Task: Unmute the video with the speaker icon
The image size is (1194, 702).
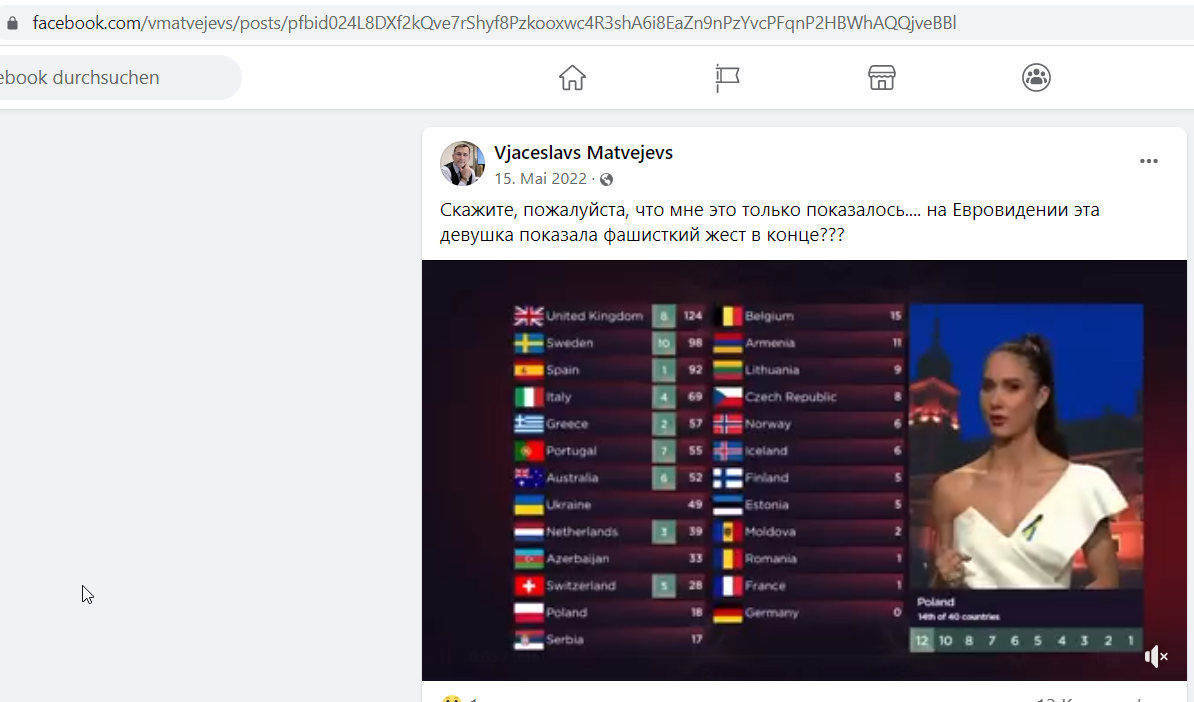Action: (1156, 656)
